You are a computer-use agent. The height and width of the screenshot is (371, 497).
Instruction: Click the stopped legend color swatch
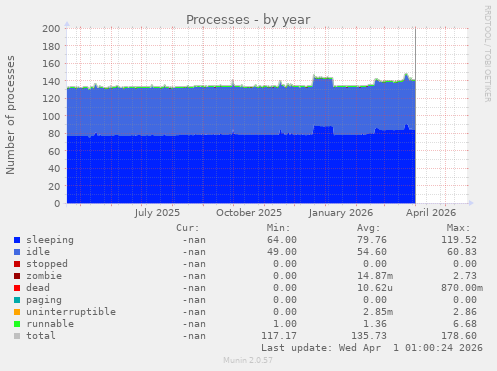click(x=17, y=264)
